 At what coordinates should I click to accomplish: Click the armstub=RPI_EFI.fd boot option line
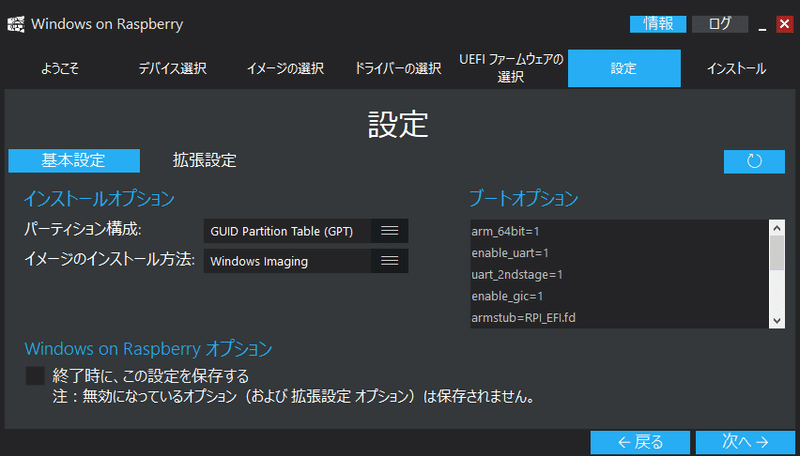click(523, 317)
